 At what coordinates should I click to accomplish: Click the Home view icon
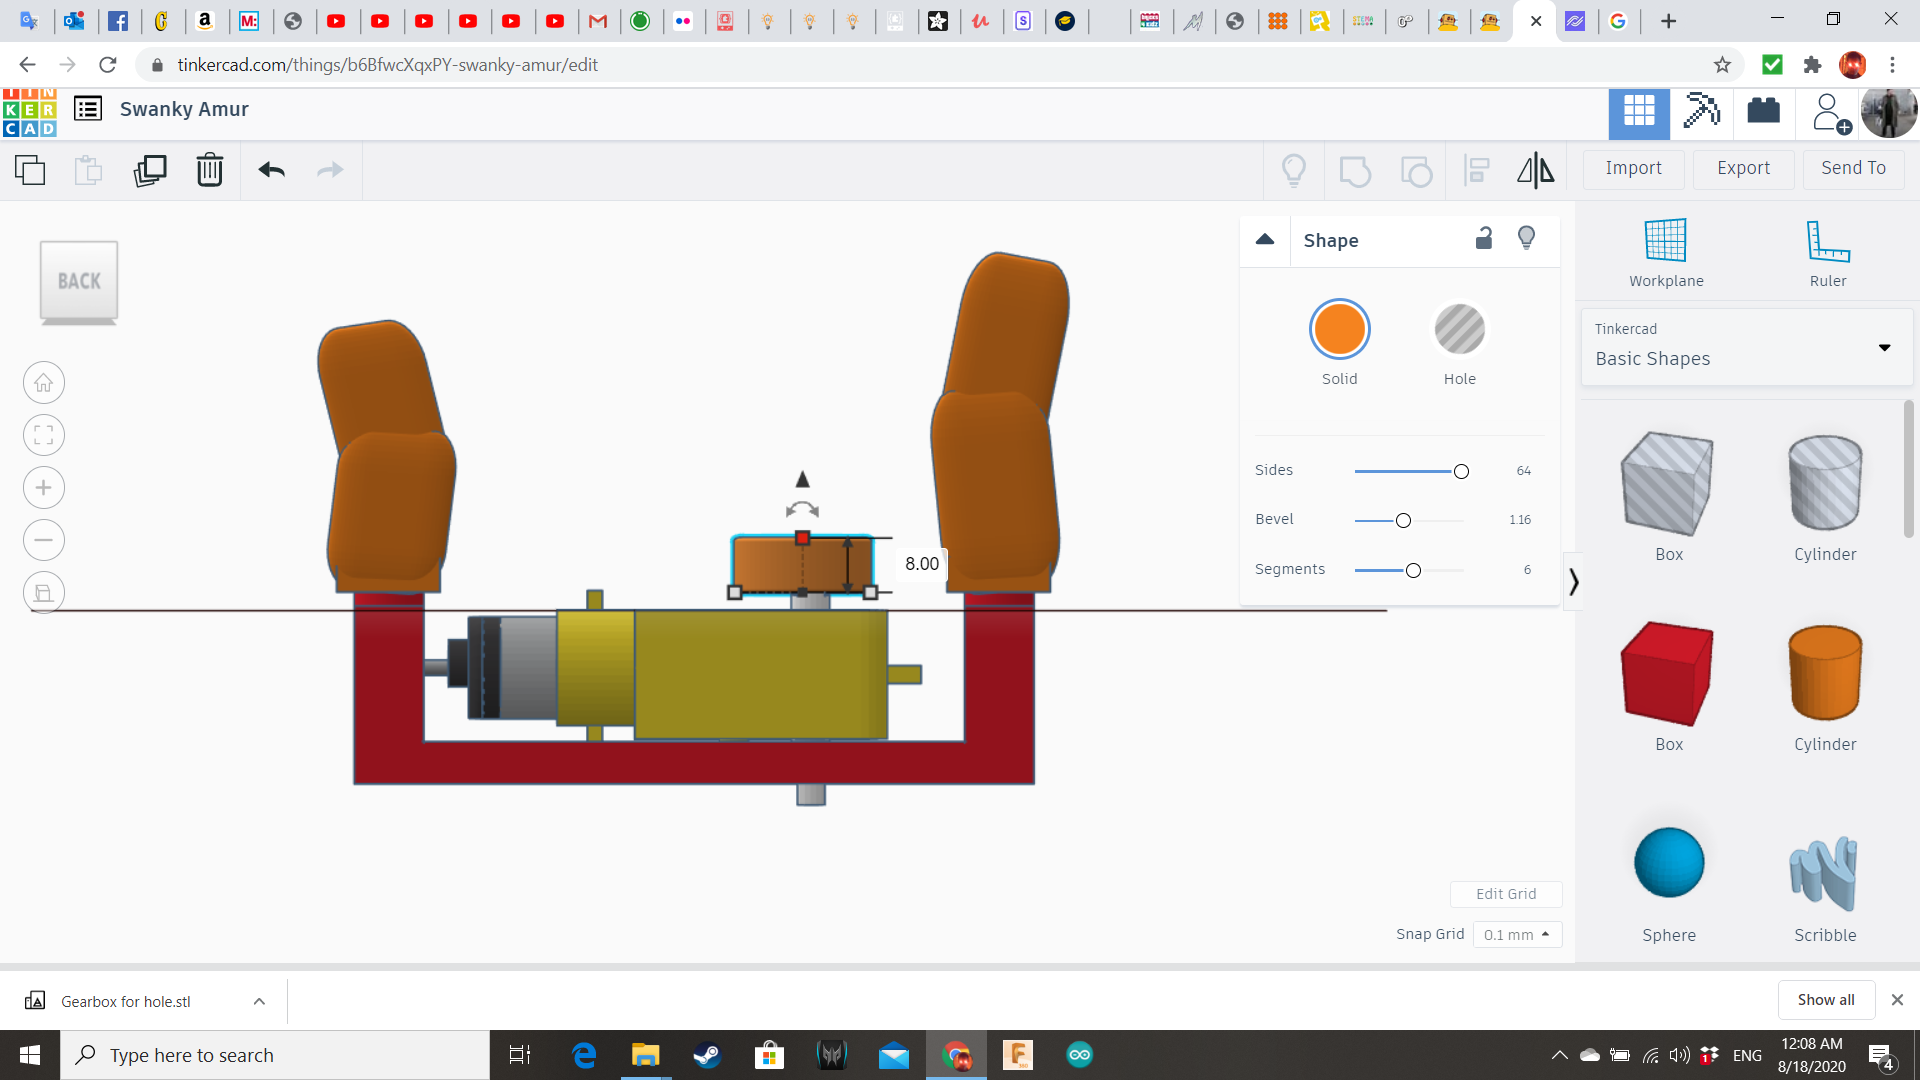point(44,383)
